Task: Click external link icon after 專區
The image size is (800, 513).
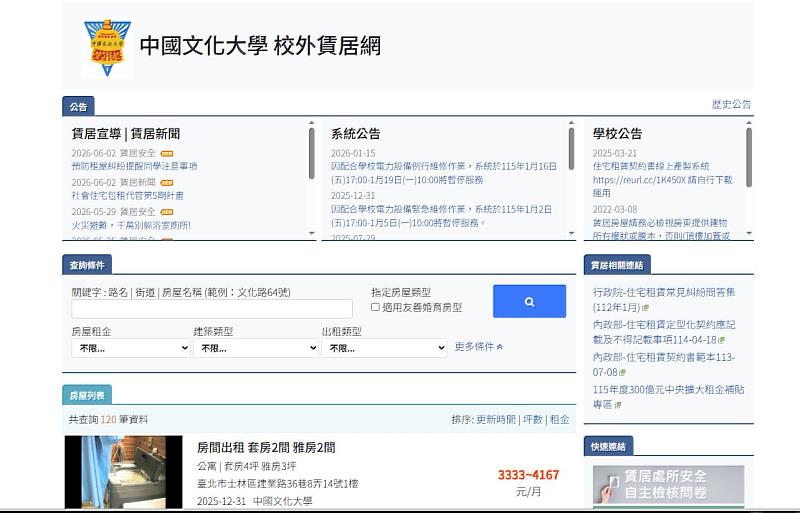Action: [618, 405]
